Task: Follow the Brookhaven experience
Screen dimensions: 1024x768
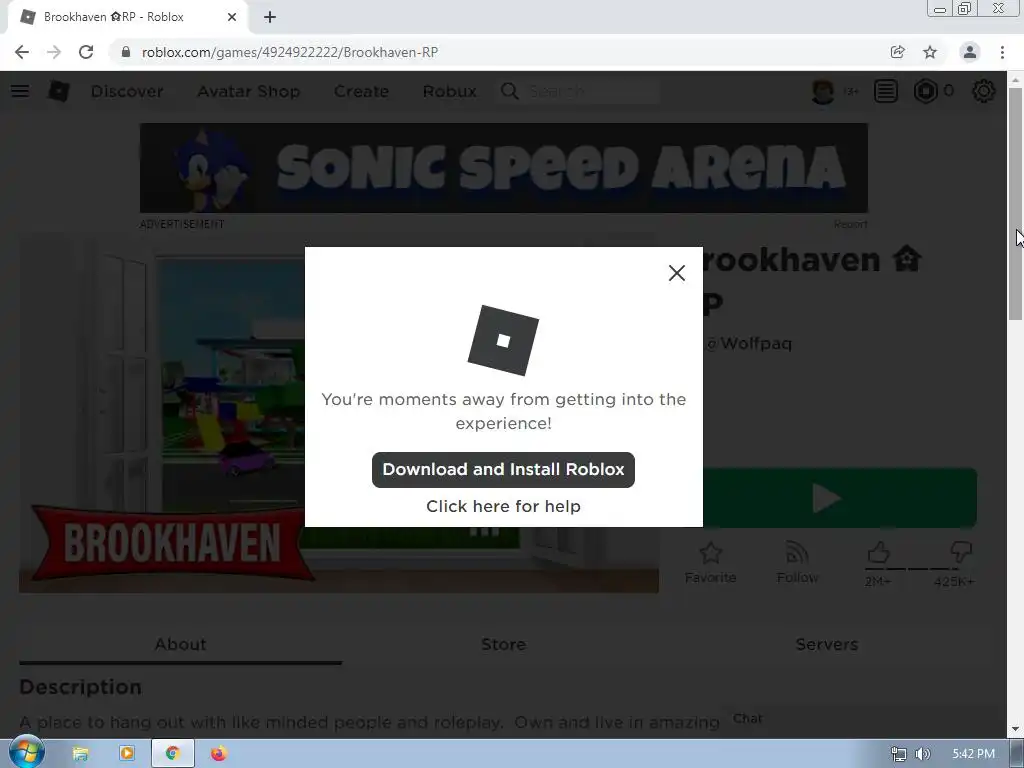Action: [x=797, y=562]
